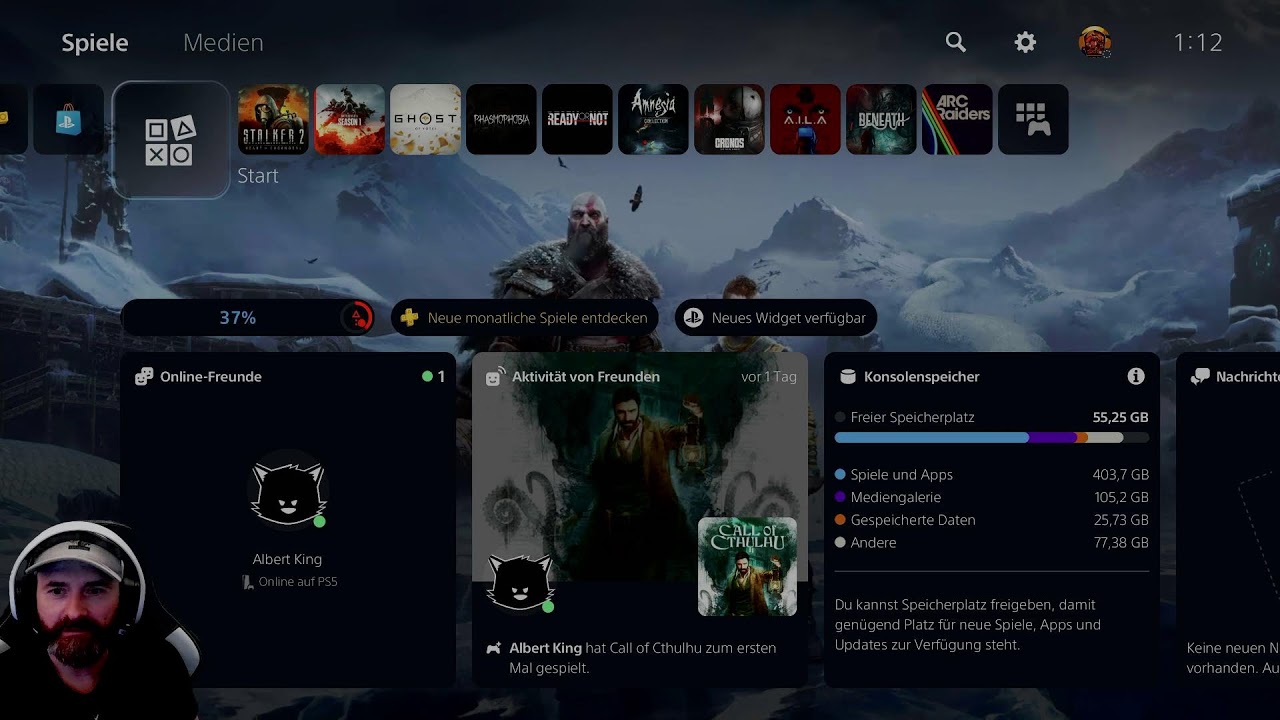Screen dimensions: 1280x720
Task: Click the 1:12 clock display
Action: [1198, 42]
